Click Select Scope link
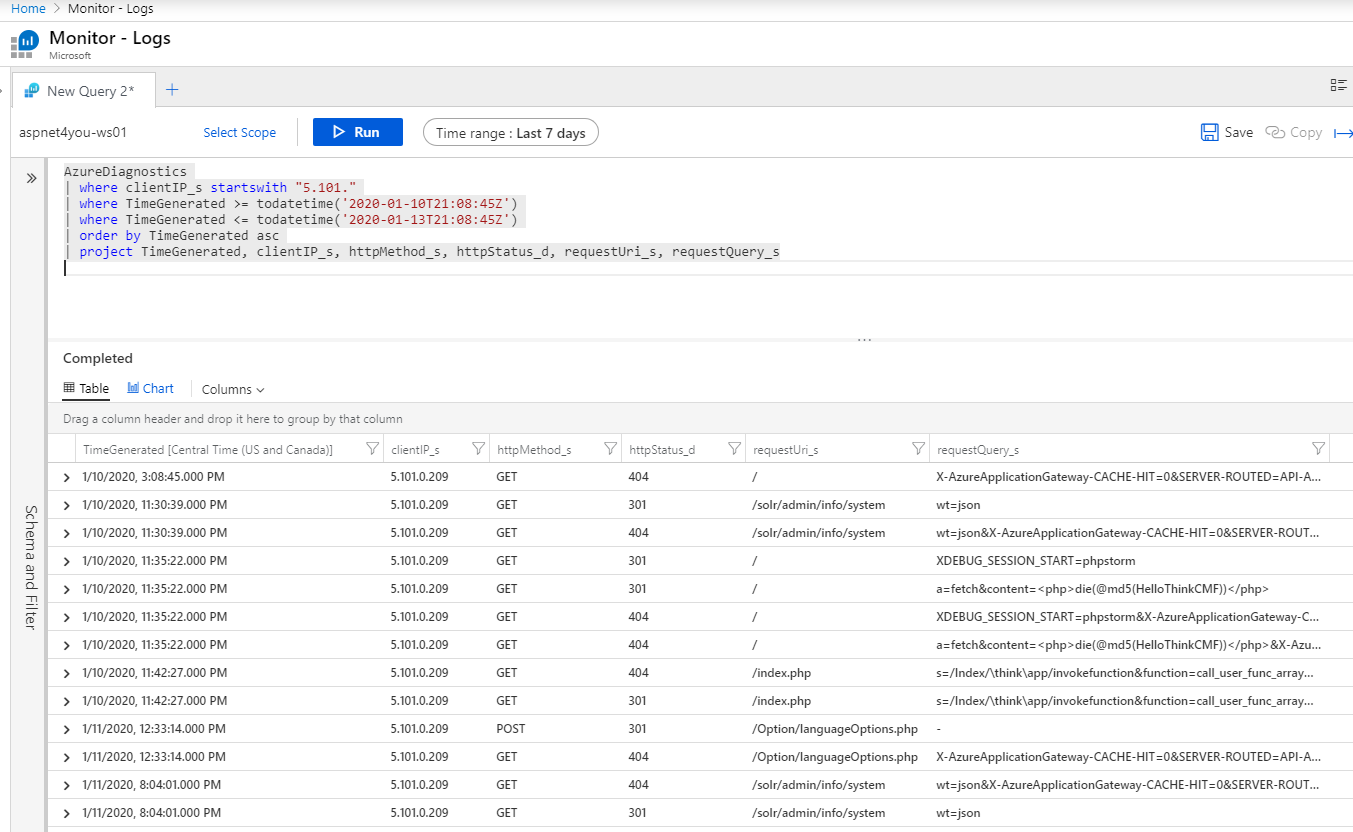This screenshot has width=1353, height=832. pos(239,132)
